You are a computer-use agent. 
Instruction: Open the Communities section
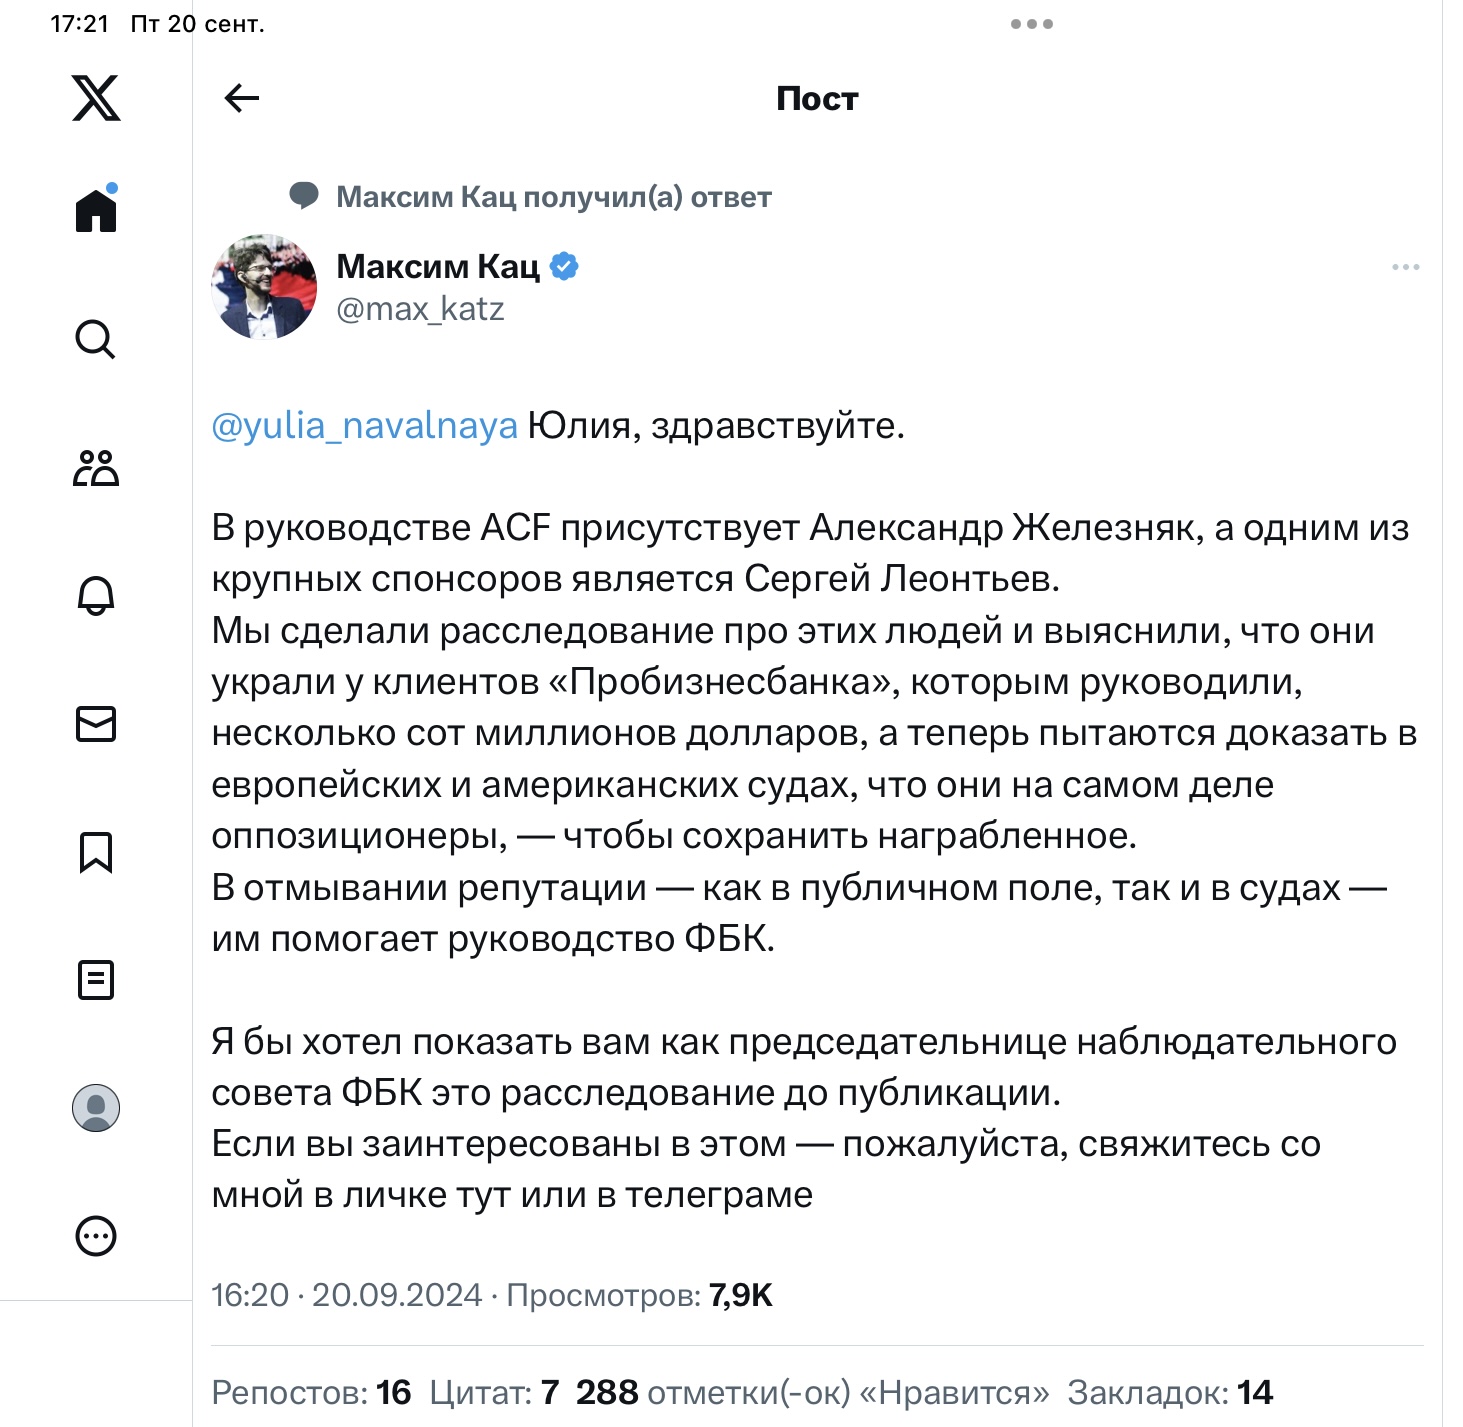[96, 468]
